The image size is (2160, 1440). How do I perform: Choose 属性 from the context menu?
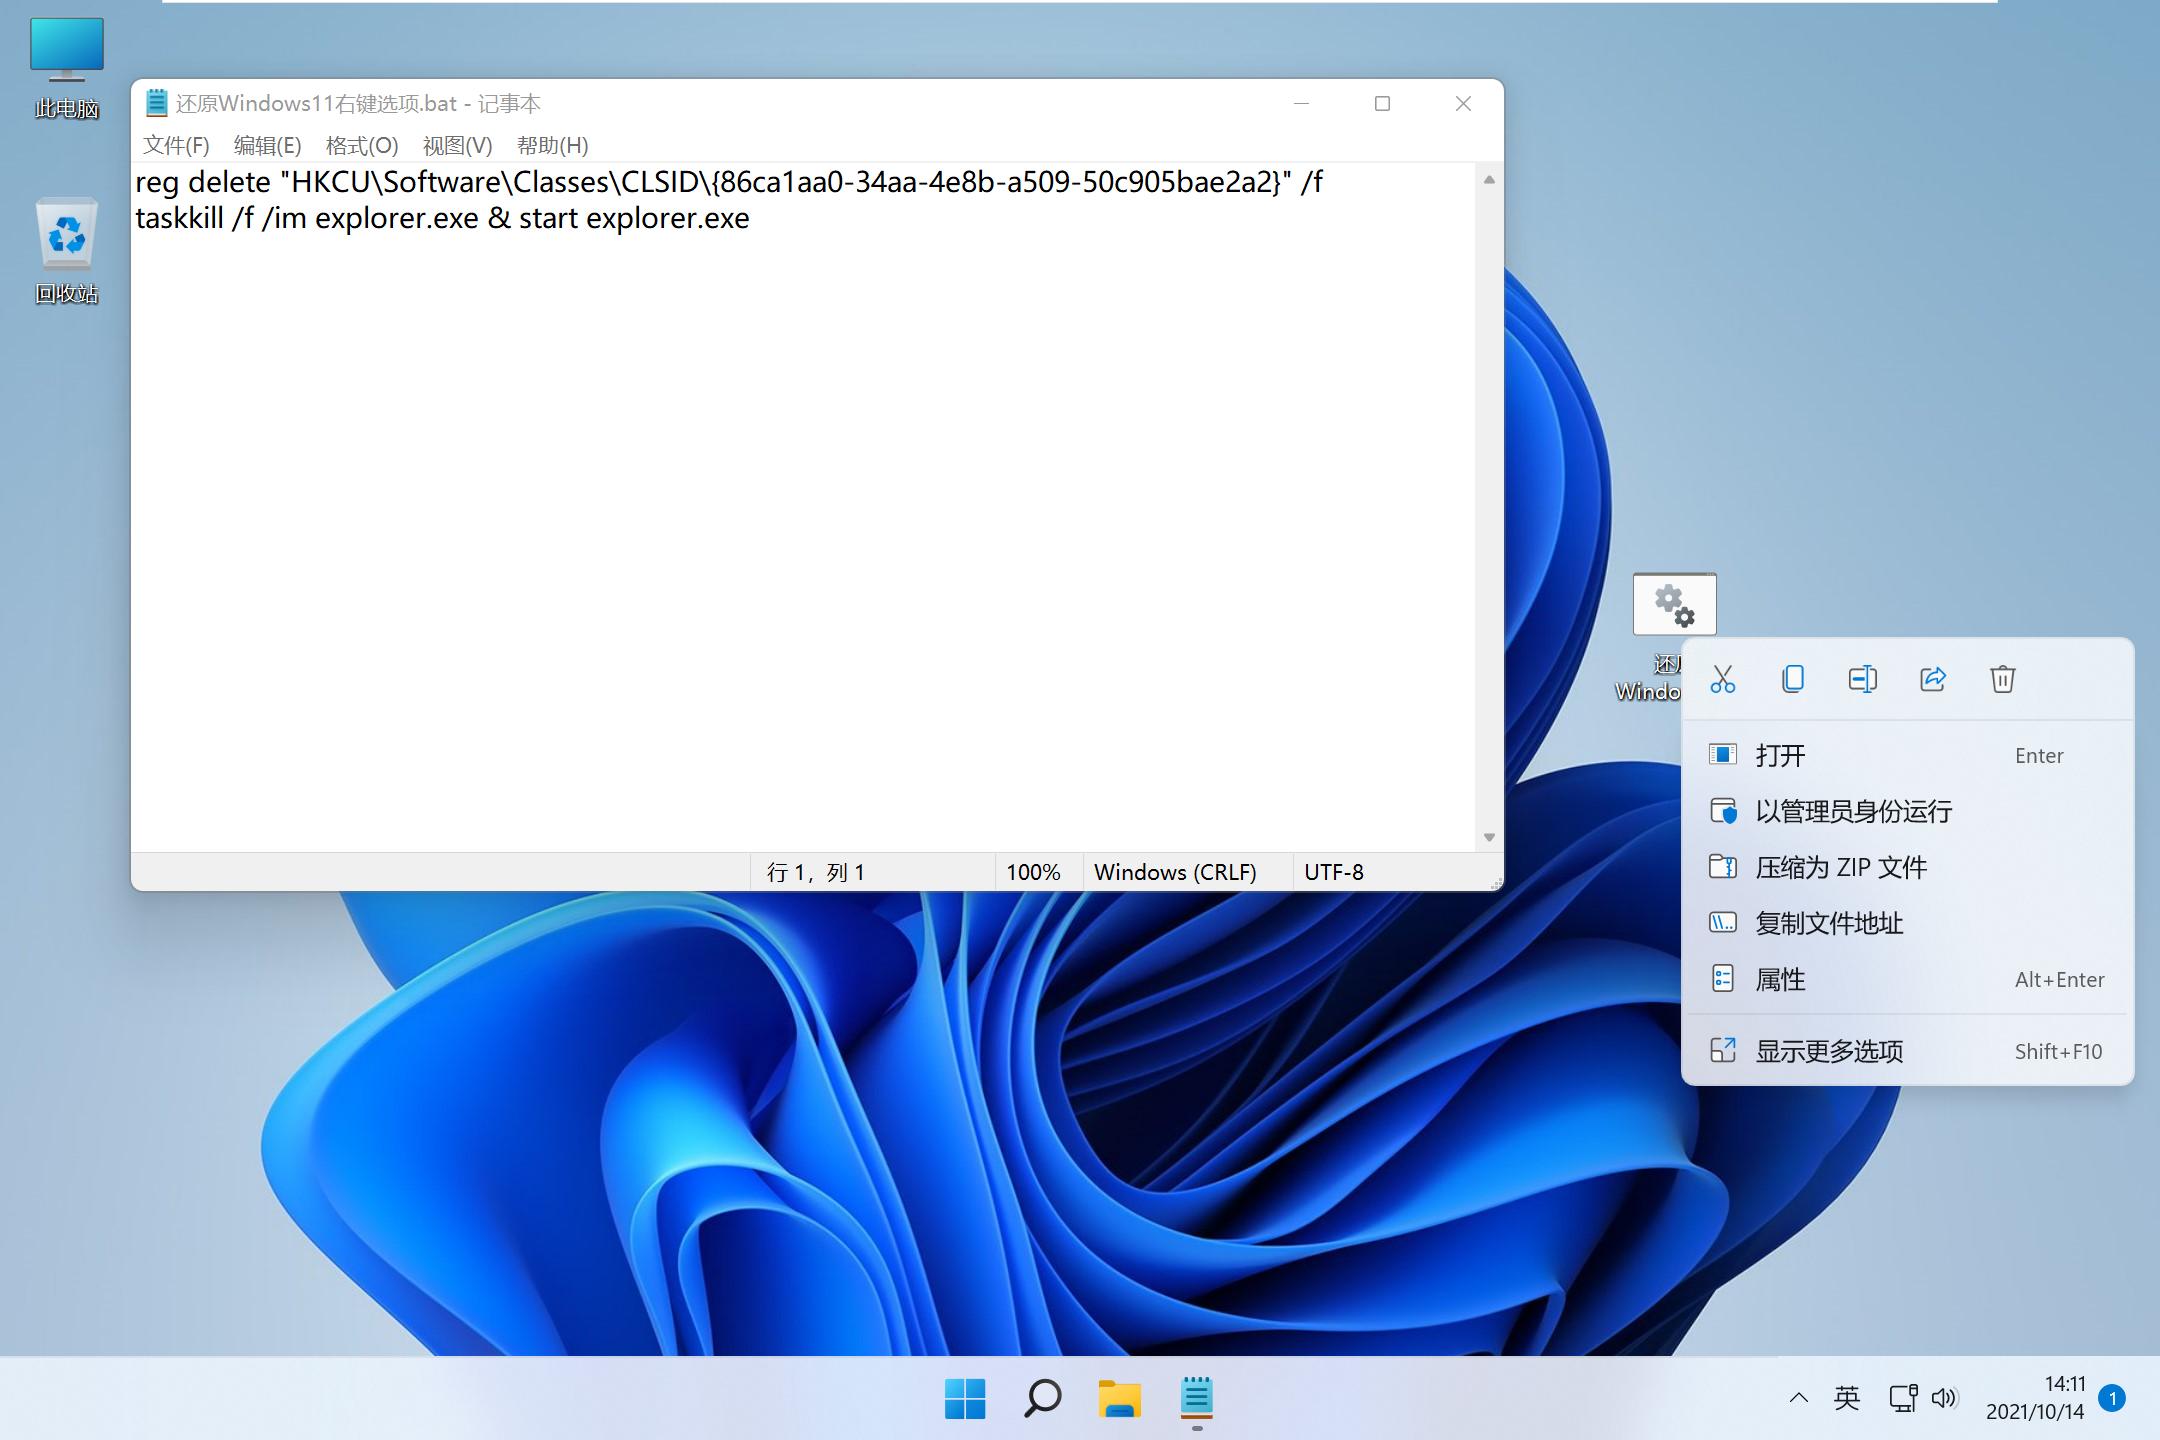click(1781, 979)
